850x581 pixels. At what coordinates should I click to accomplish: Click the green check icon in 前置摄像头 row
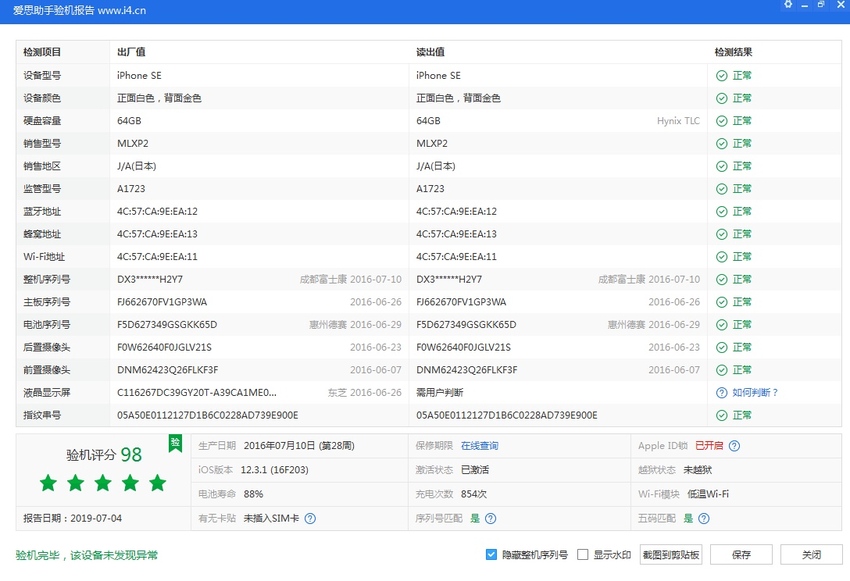click(x=722, y=370)
